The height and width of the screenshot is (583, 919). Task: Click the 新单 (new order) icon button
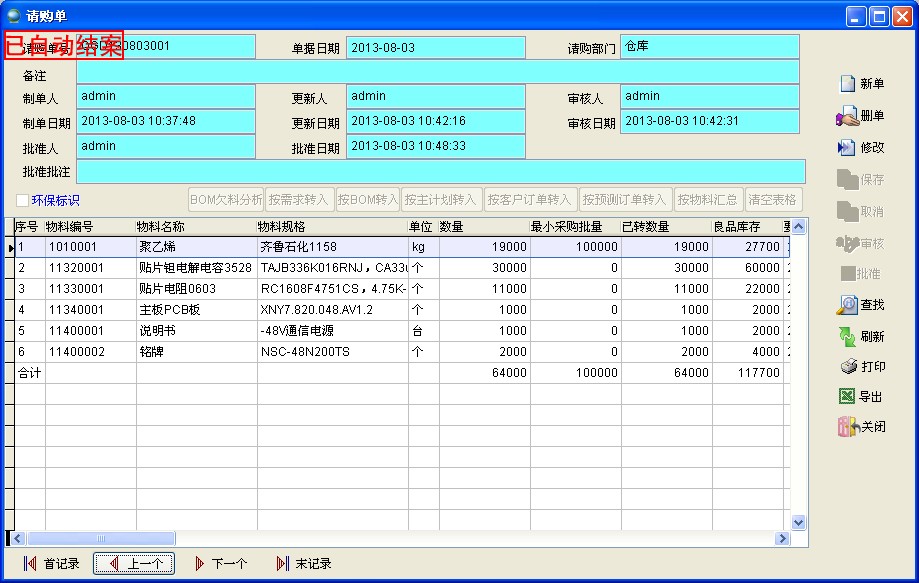(x=861, y=85)
